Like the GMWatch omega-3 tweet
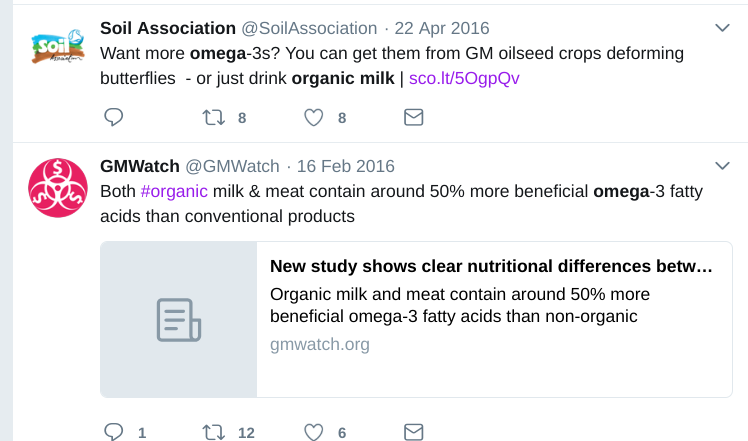This screenshot has height=441, width=748. coord(314,432)
